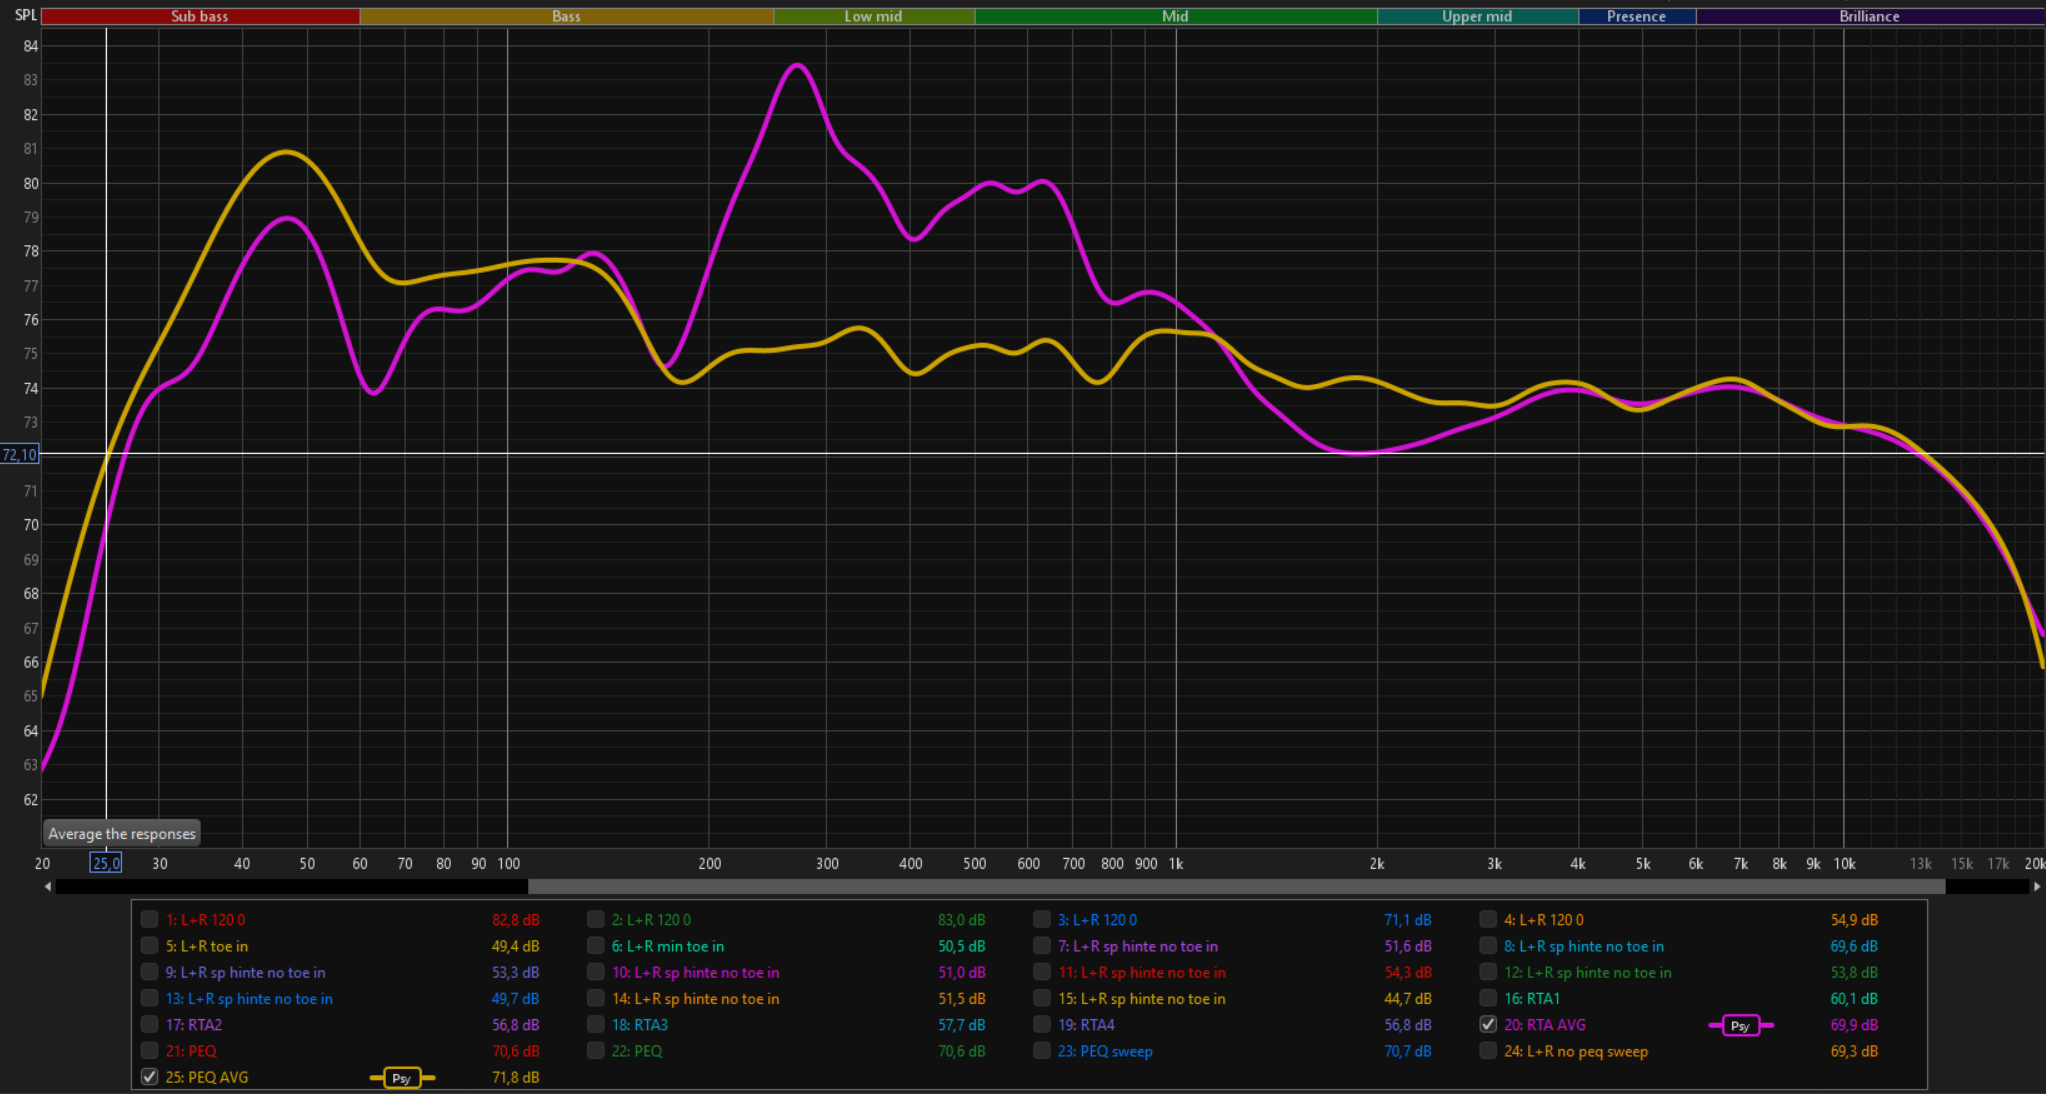
Task: Tick '9: L+R sp hinte no toe in'
Action: [x=149, y=971]
